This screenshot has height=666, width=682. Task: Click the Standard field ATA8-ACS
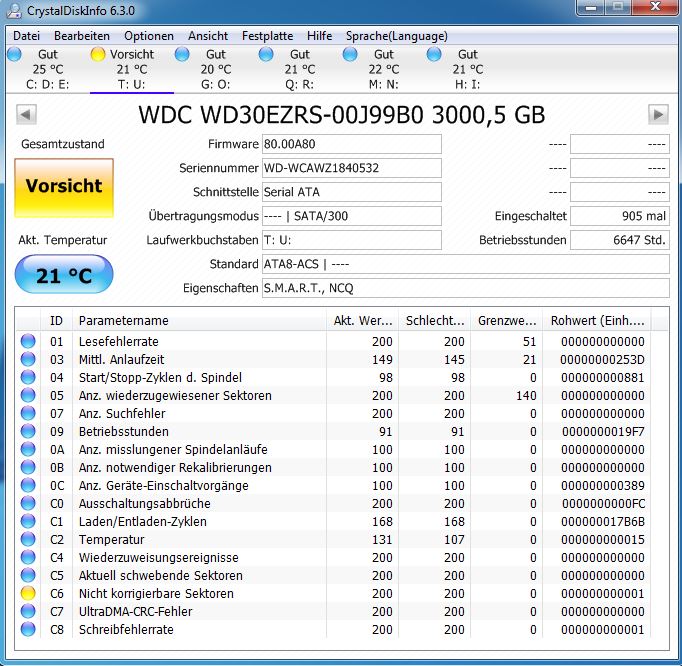click(x=465, y=264)
